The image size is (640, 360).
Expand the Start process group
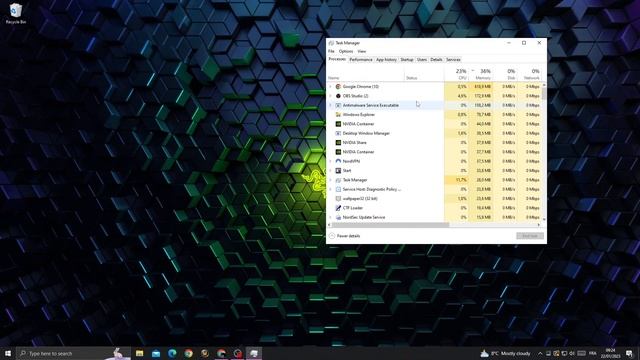pyautogui.click(x=330, y=171)
